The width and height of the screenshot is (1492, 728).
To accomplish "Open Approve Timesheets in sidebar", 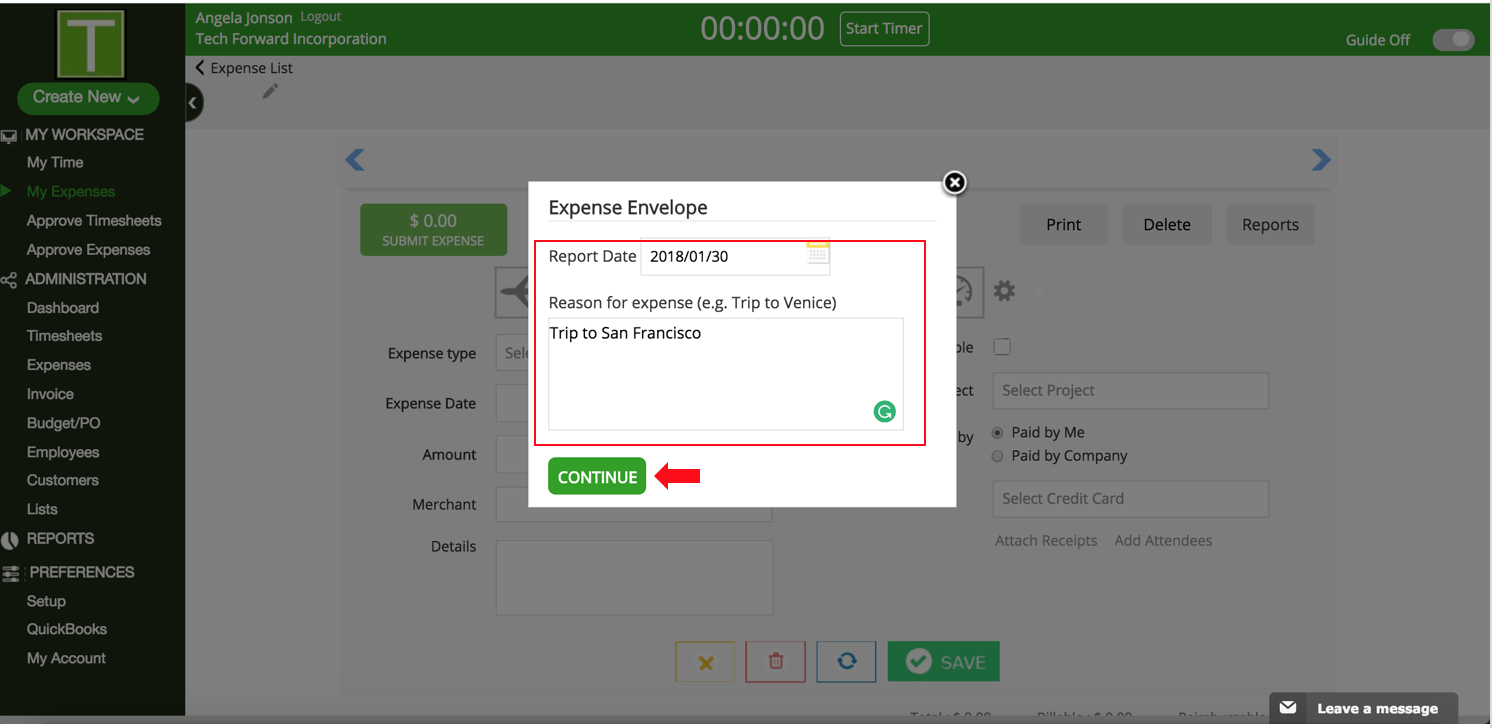I will coord(94,221).
